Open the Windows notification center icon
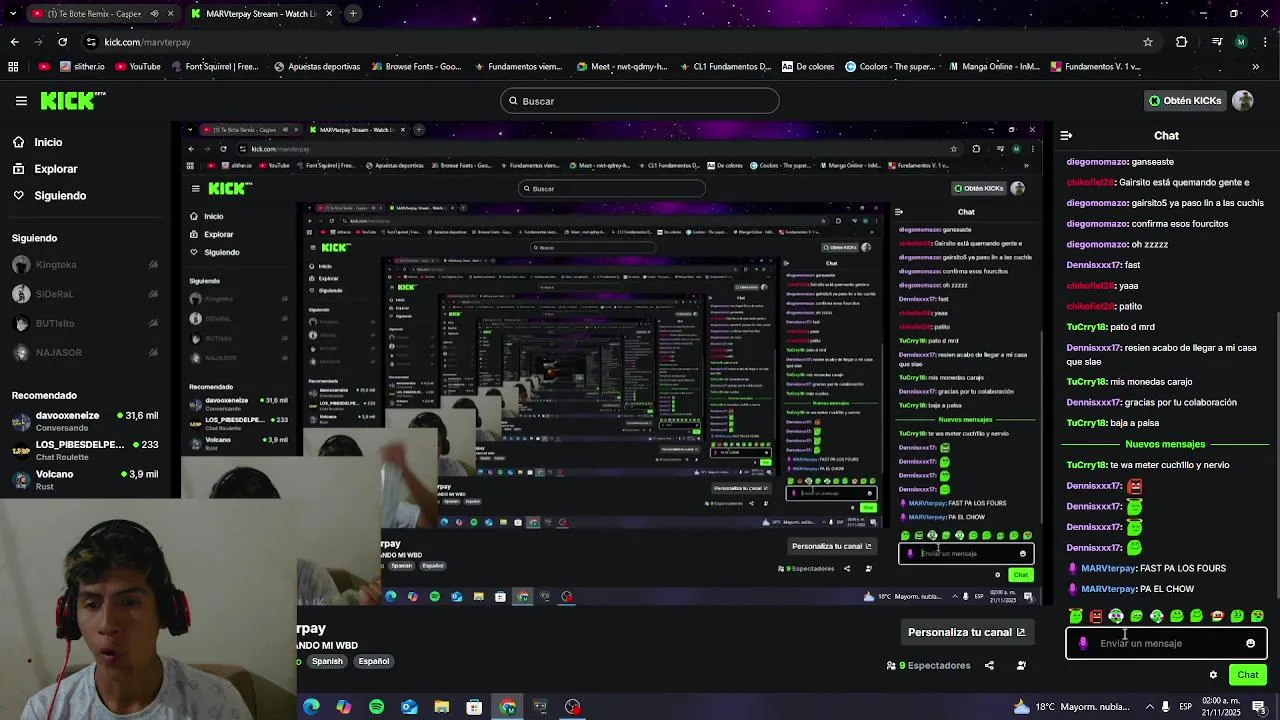 [x=1259, y=707]
